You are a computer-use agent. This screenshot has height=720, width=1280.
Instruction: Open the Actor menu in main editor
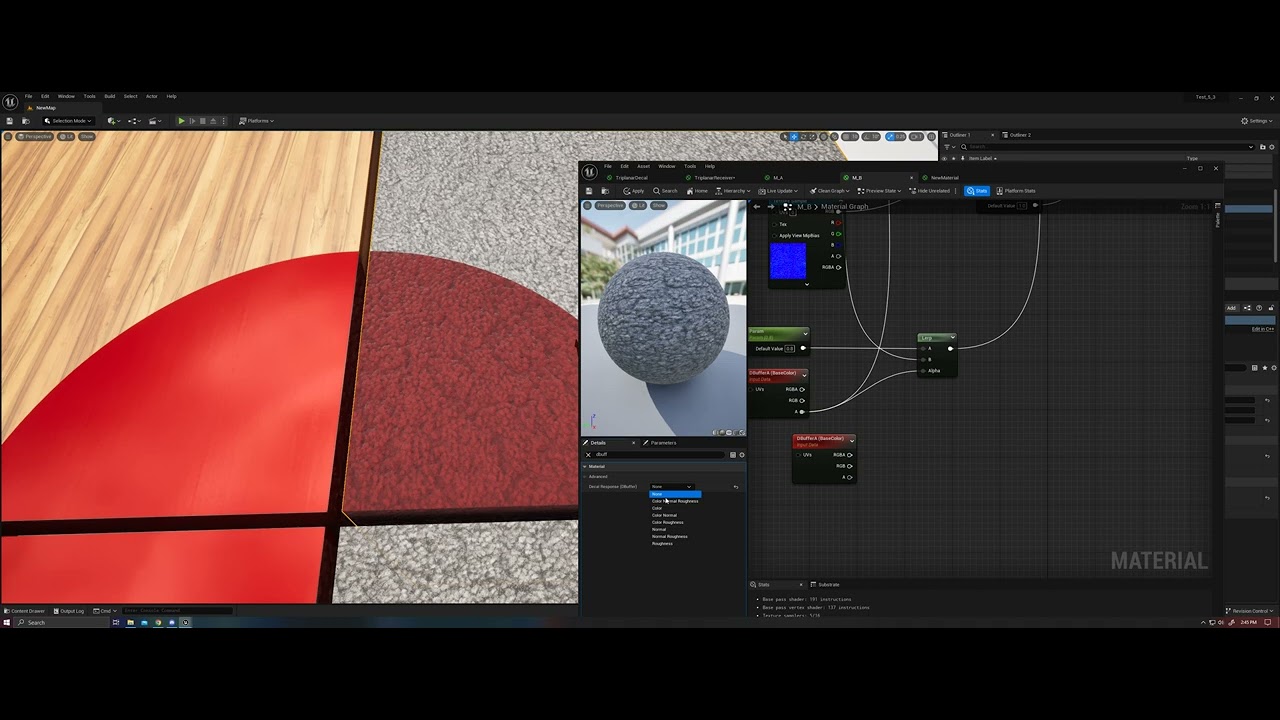pos(152,96)
